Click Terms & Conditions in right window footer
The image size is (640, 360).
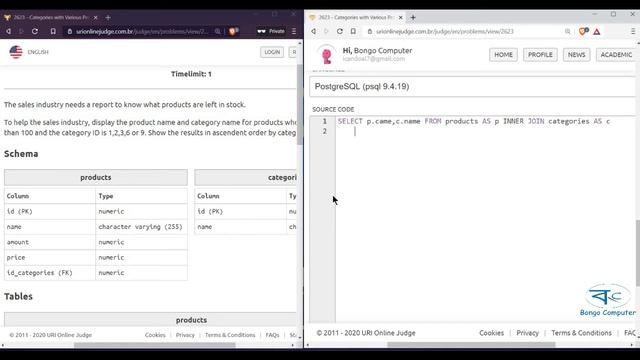click(x=581, y=333)
